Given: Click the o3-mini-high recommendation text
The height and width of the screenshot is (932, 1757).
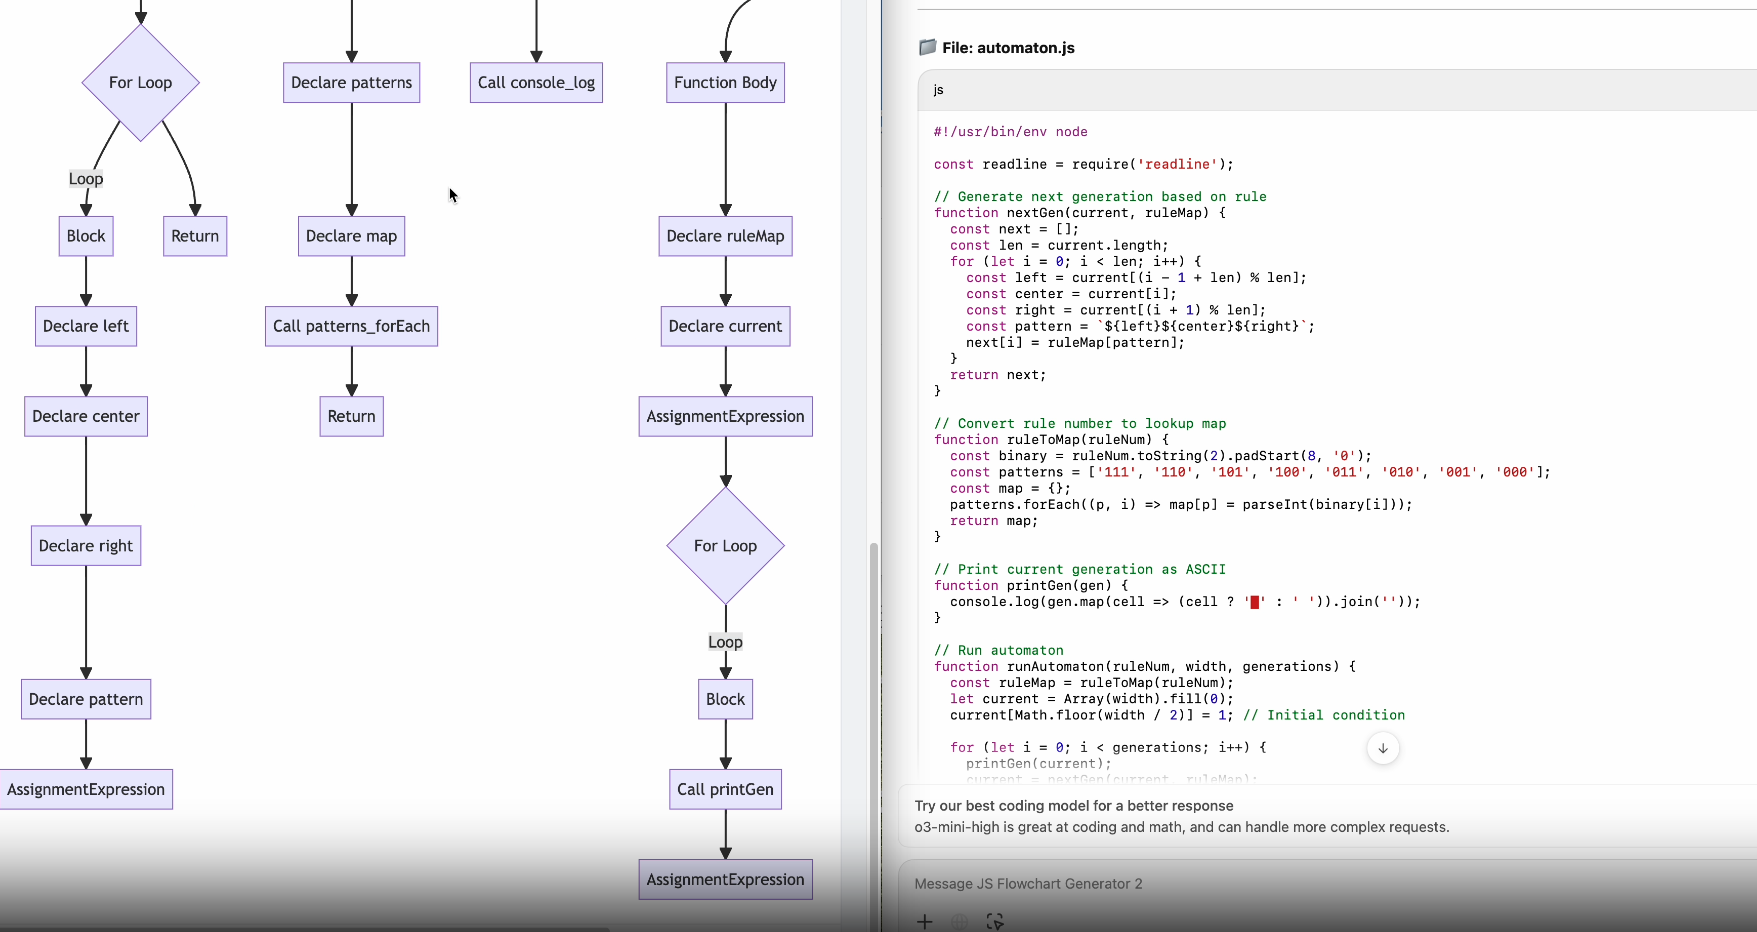Looking at the screenshot, I should pos(1182,827).
